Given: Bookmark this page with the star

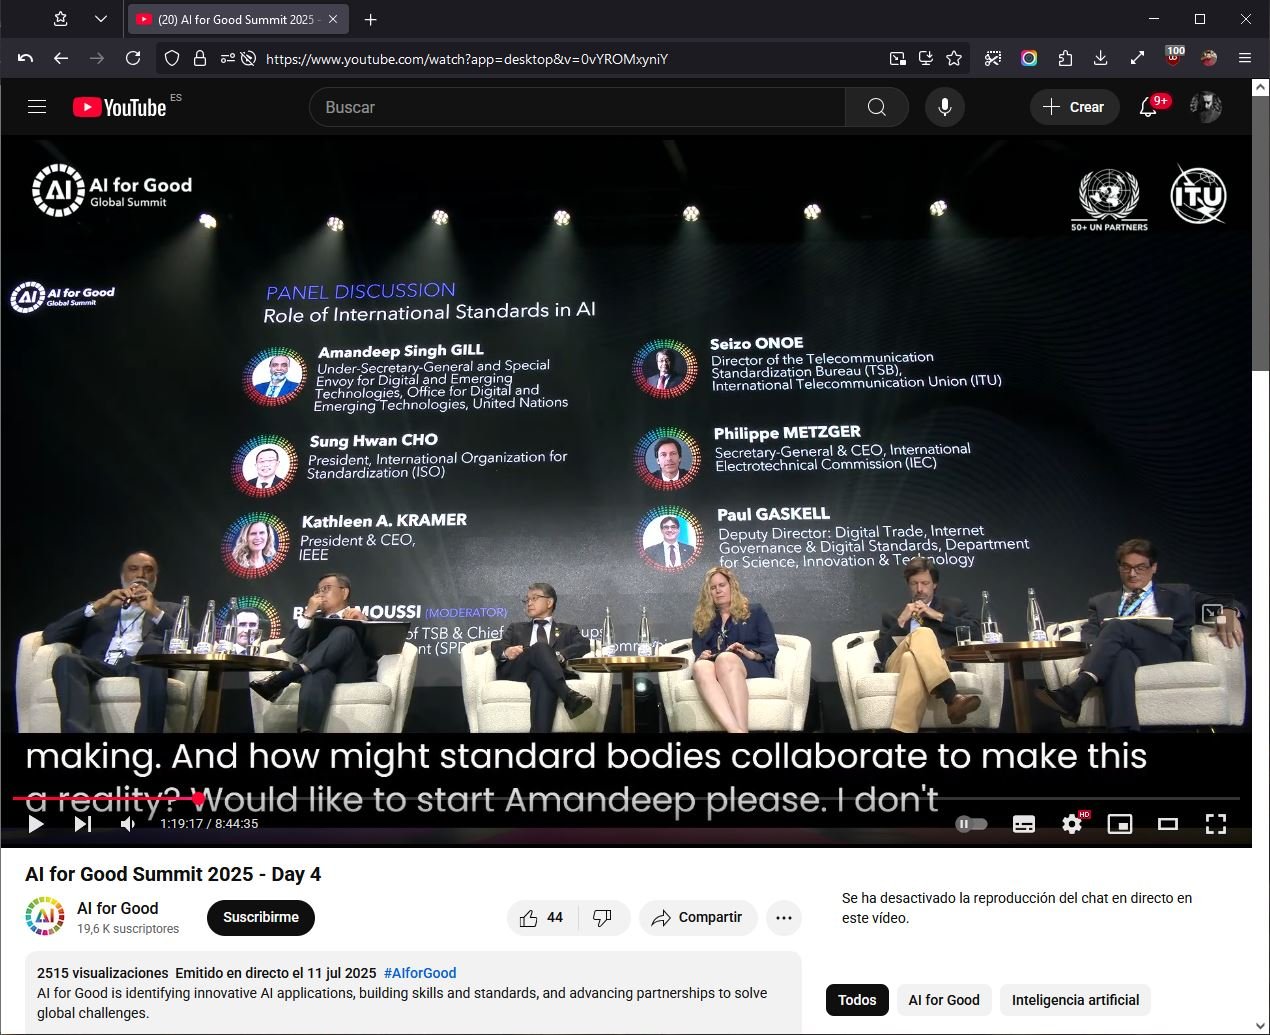Looking at the screenshot, I should (954, 58).
